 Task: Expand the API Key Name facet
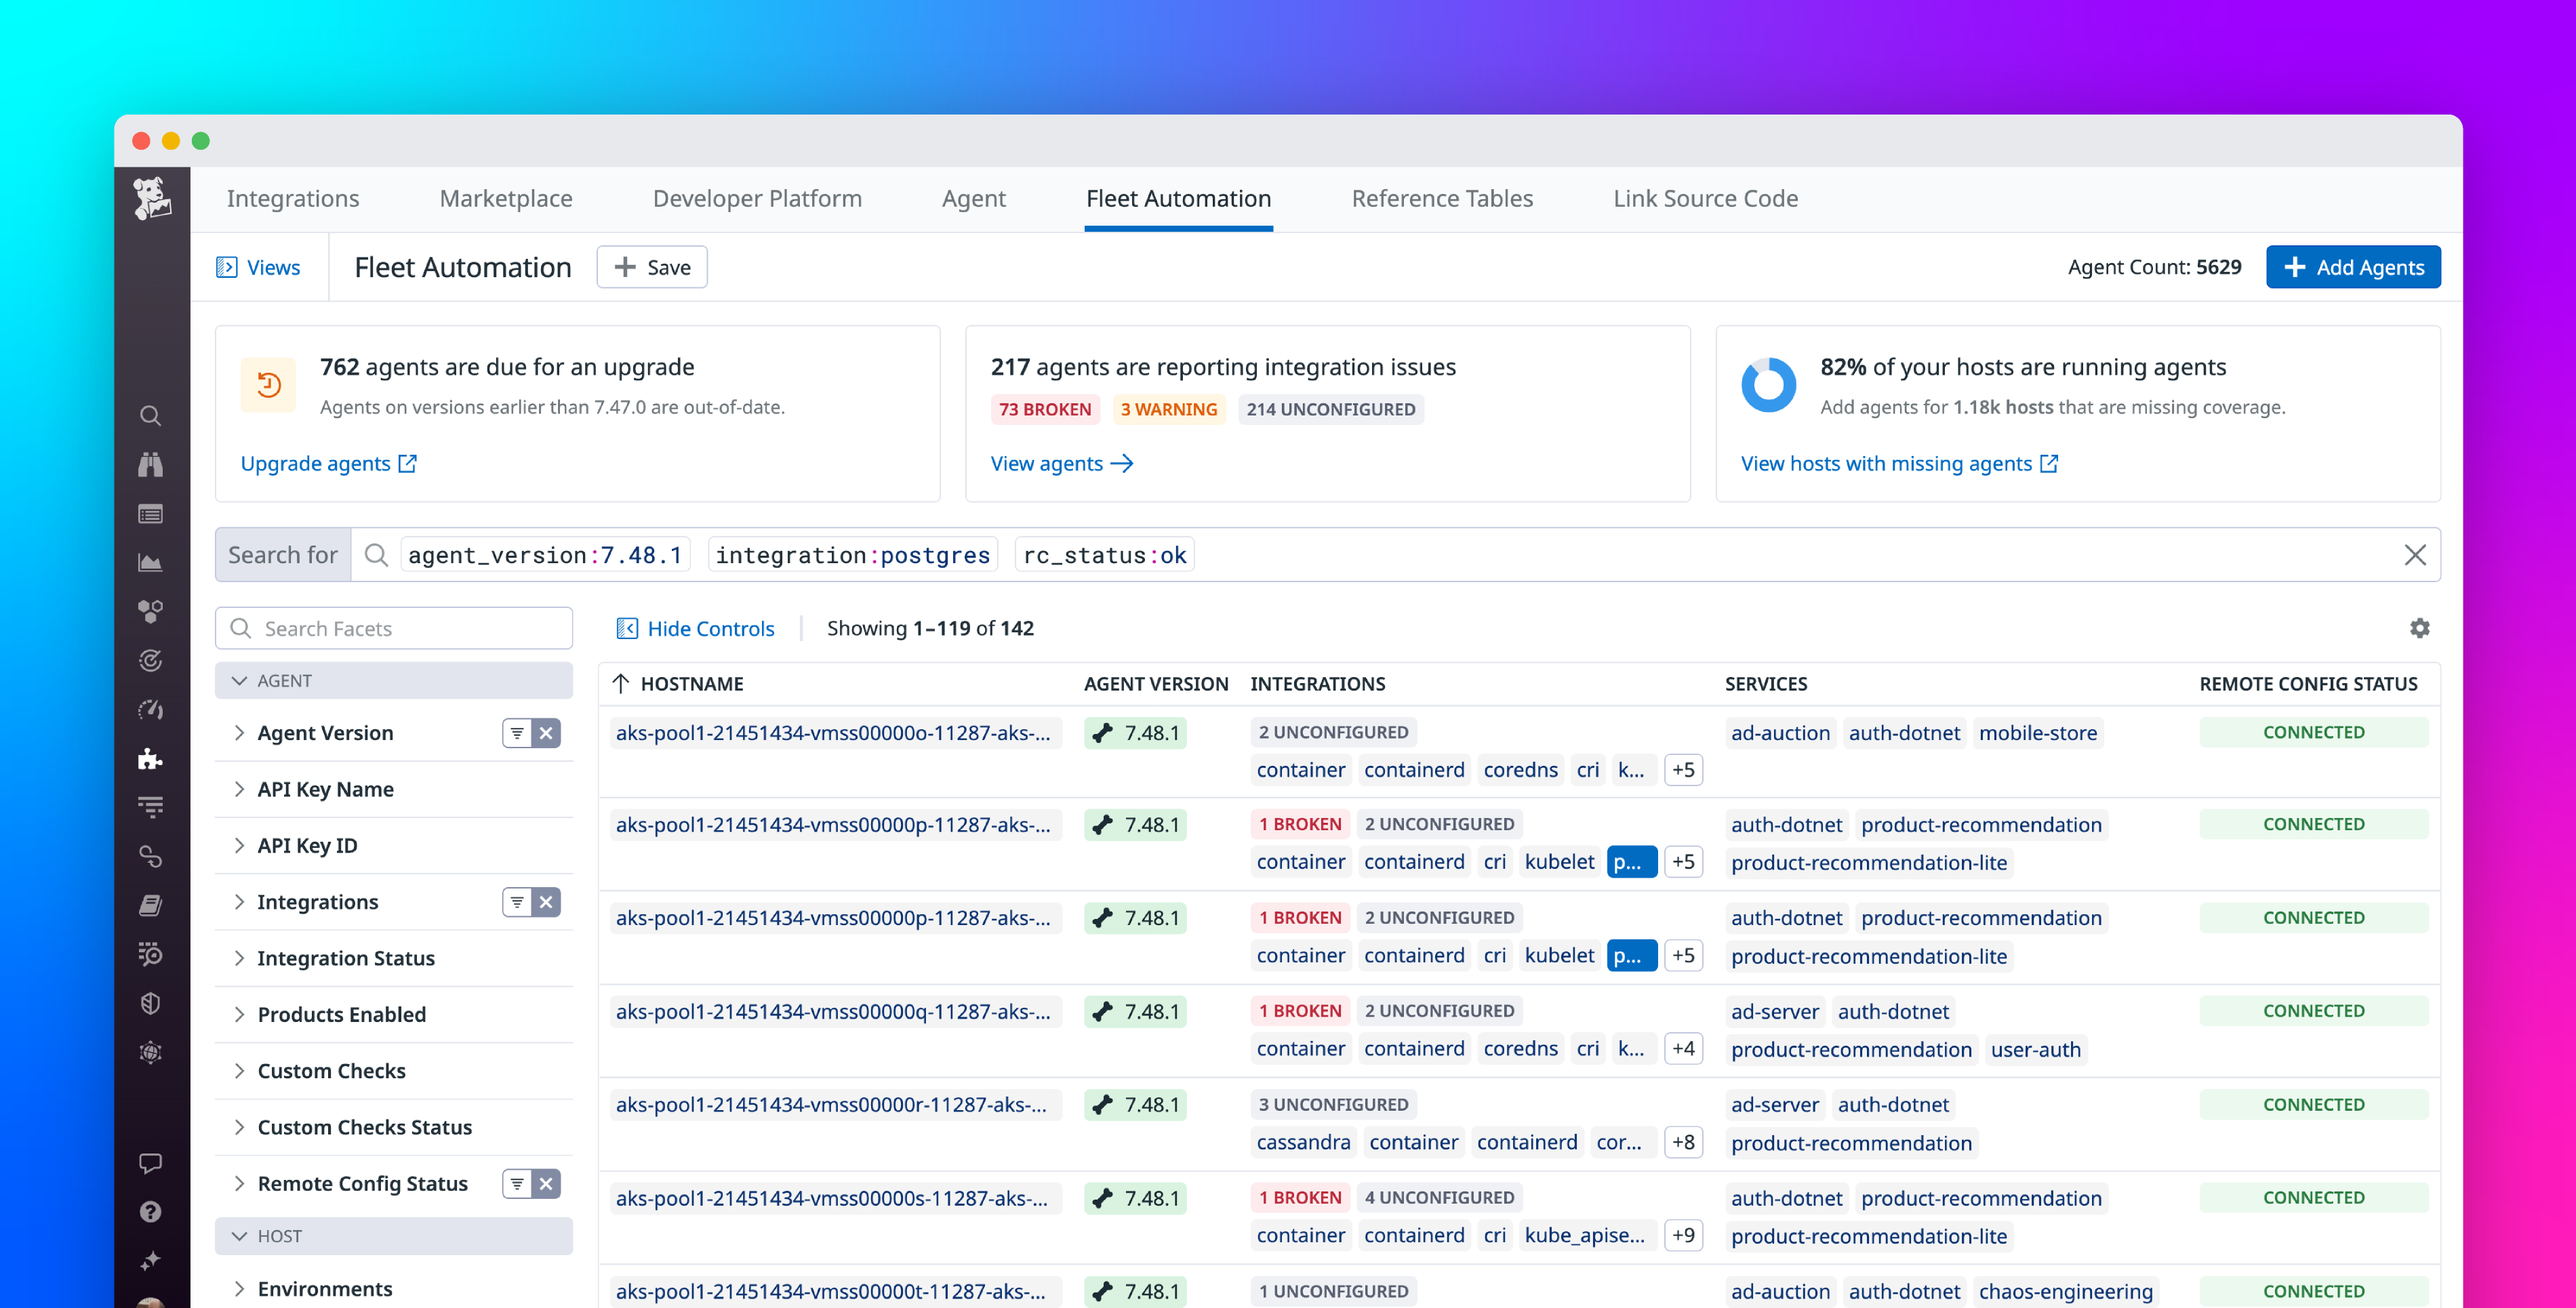pos(240,789)
